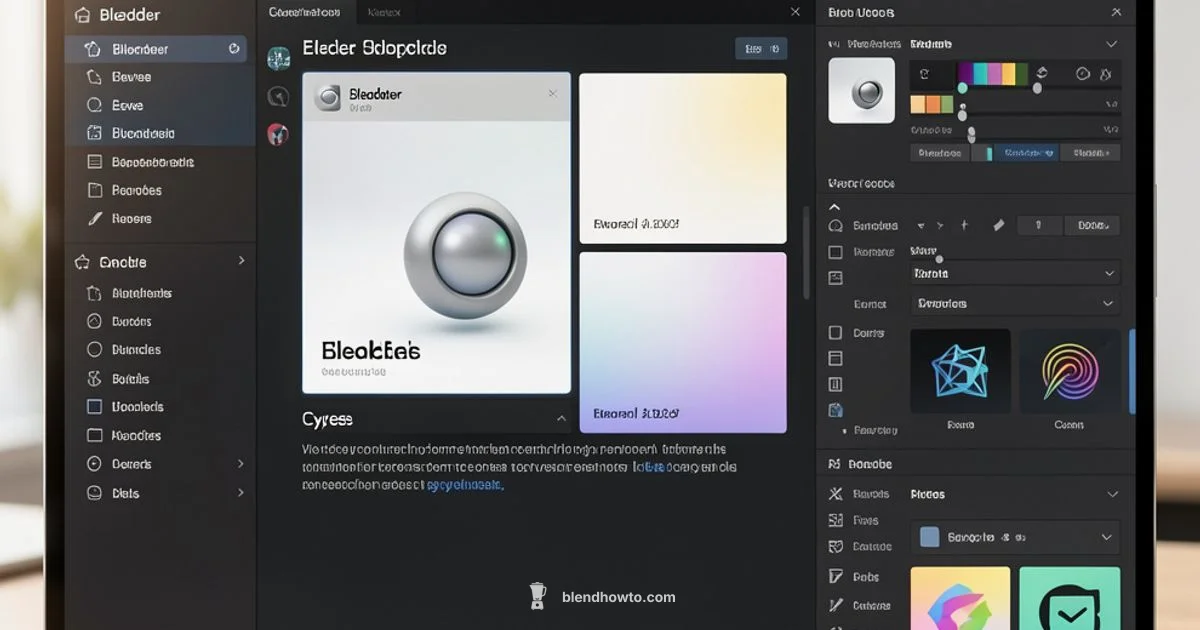Image resolution: width=1200 pixels, height=630 pixels.
Task: Click the pencil icon in the left sidebar
Action: click(97, 217)
